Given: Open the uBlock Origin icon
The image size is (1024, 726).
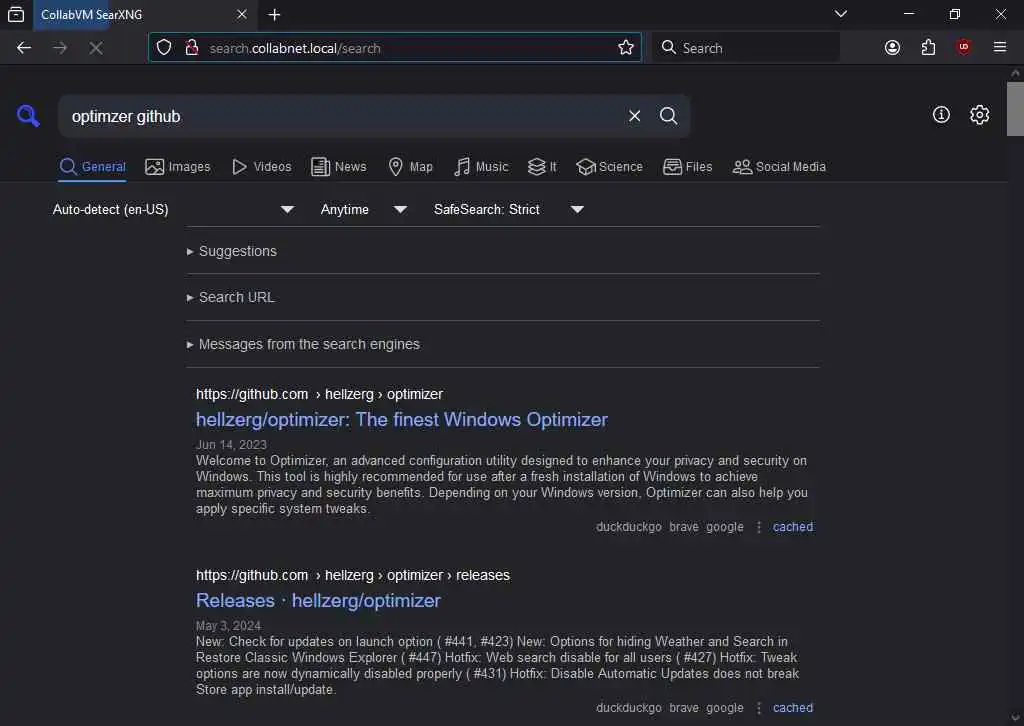Looking at the screenshot, I should 963,47.
